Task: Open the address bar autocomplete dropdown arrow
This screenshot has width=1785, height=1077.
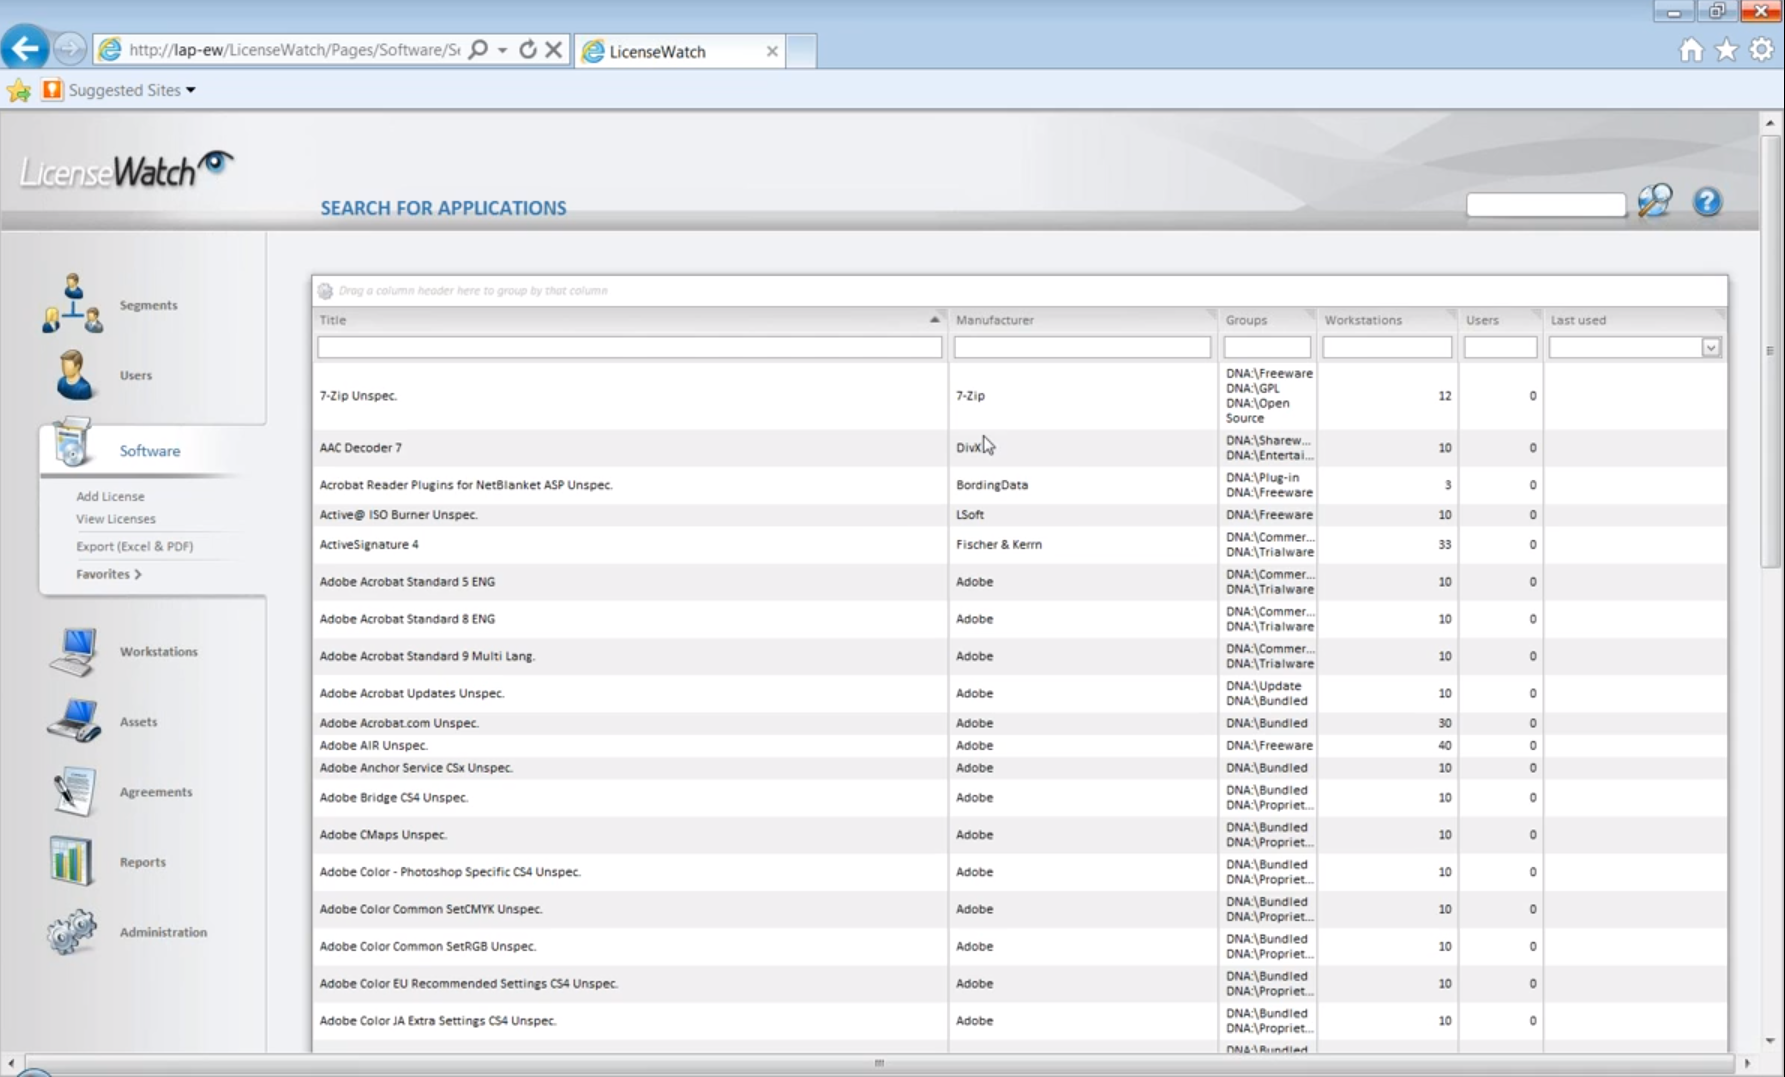Action: click(x=503, y=50)
